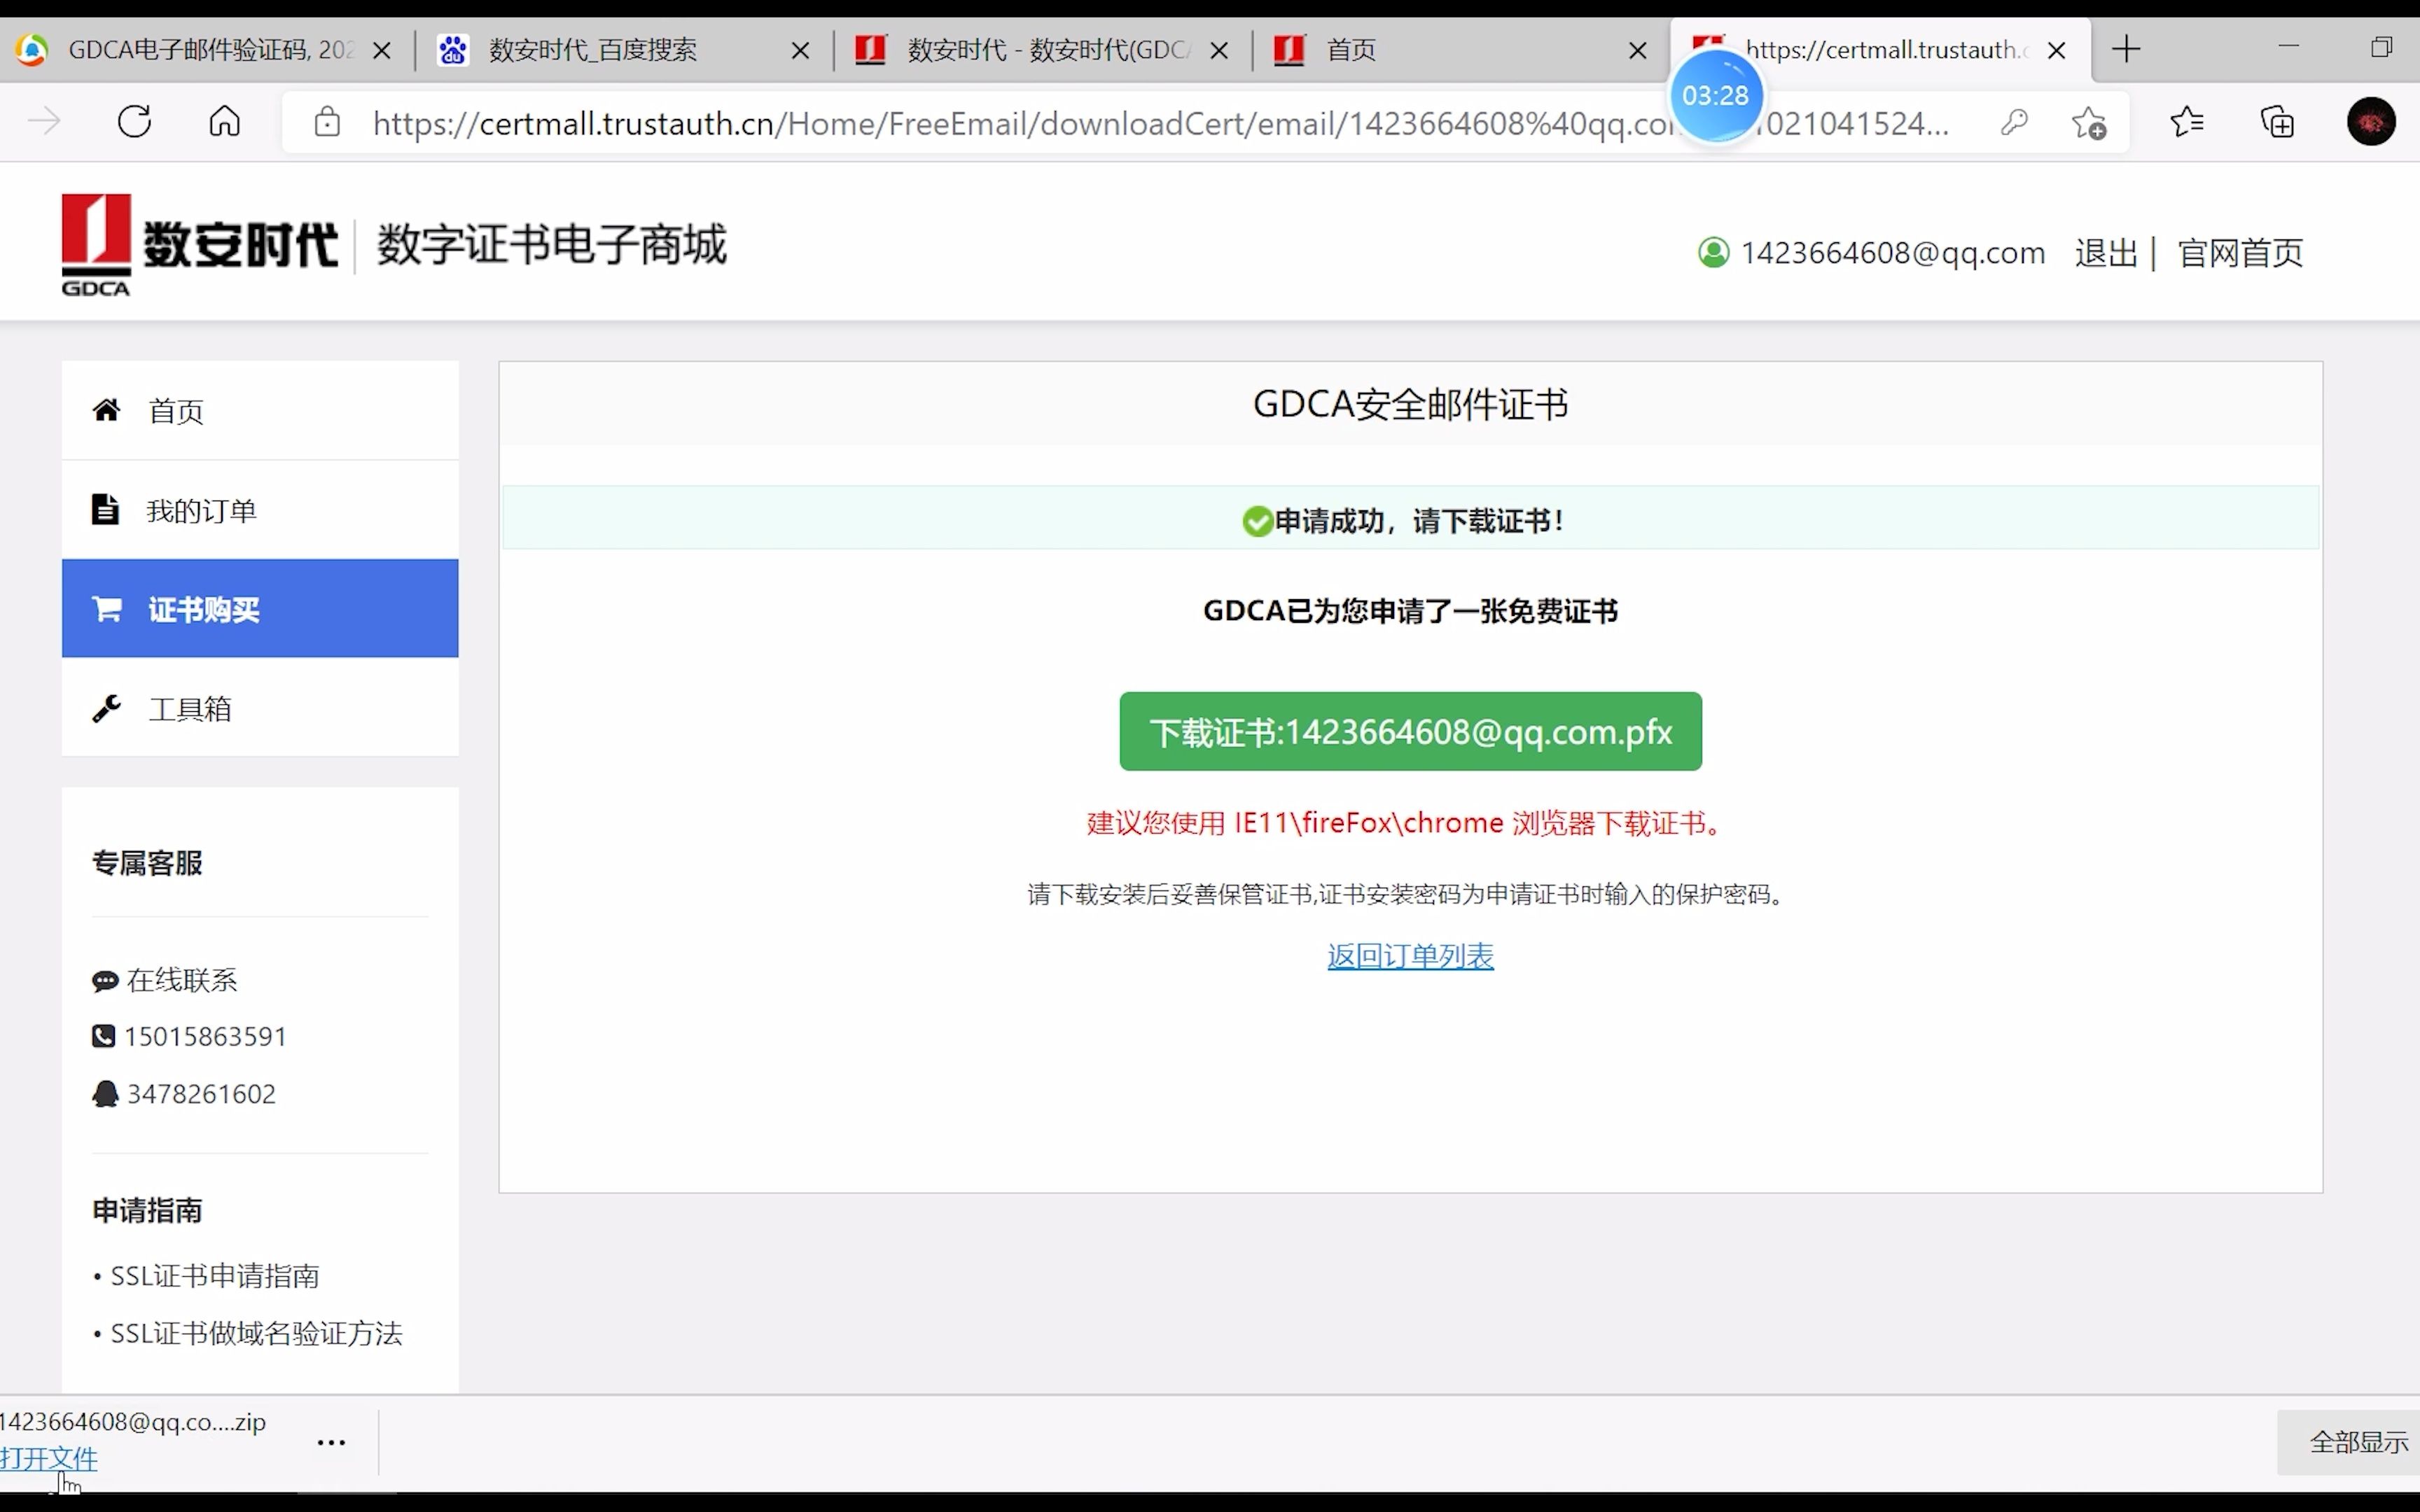
Task: Refresh the current page
Action: [133, 121]
